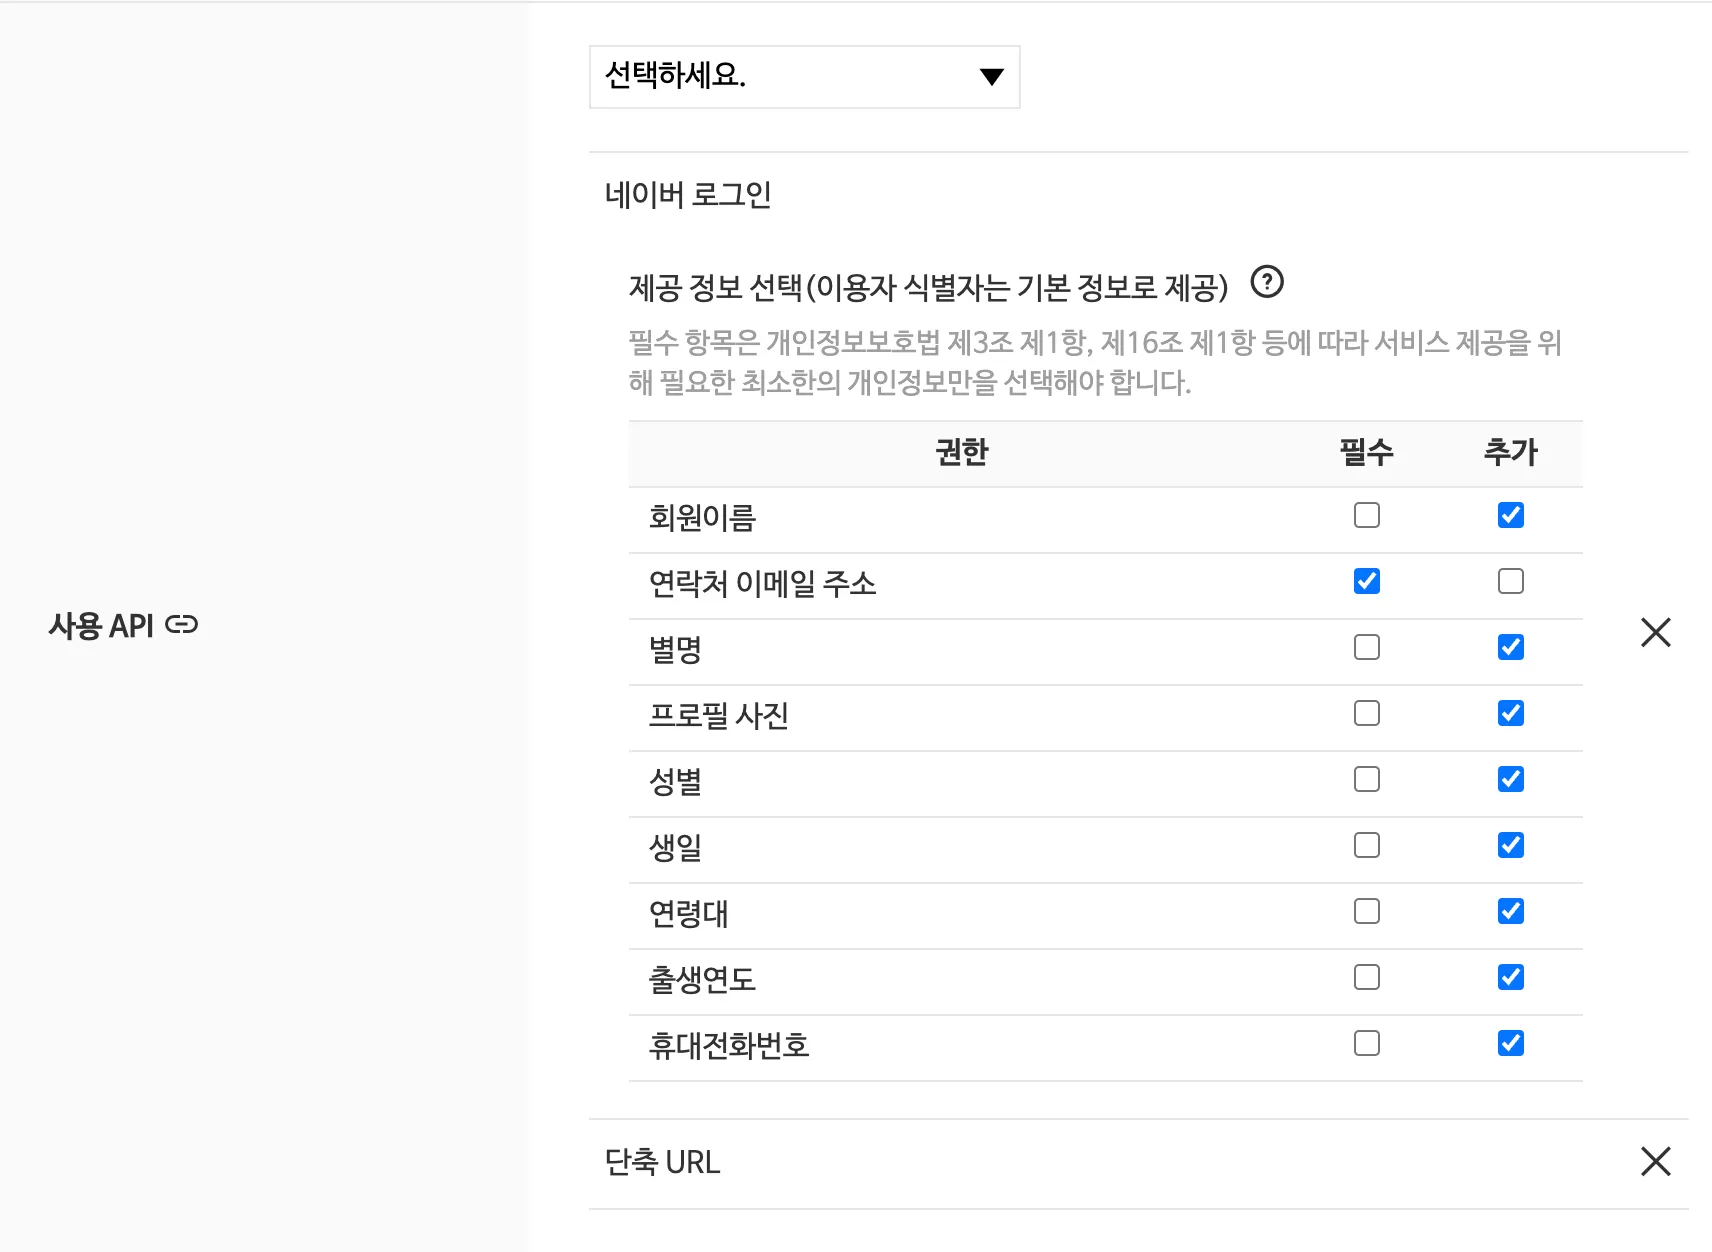The height and width of the screenshot is (1252, 1712).
Task: Click the 단축 URL row label
Action: click(x=662, y=1162)
